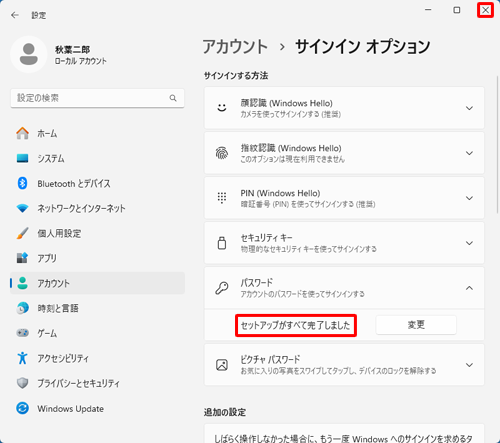
Task: Open Windows Update page
Action: click(x=97, y=408)
